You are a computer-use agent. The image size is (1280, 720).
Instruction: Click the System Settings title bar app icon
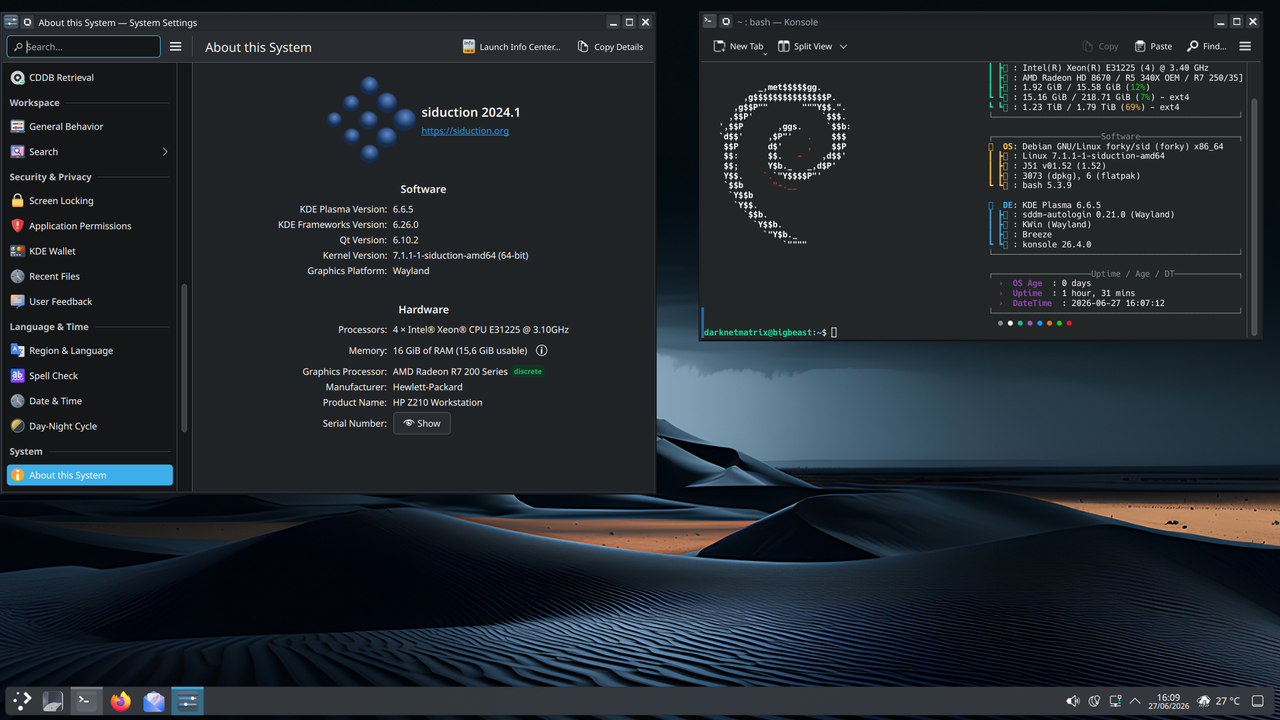click(11, 22)
